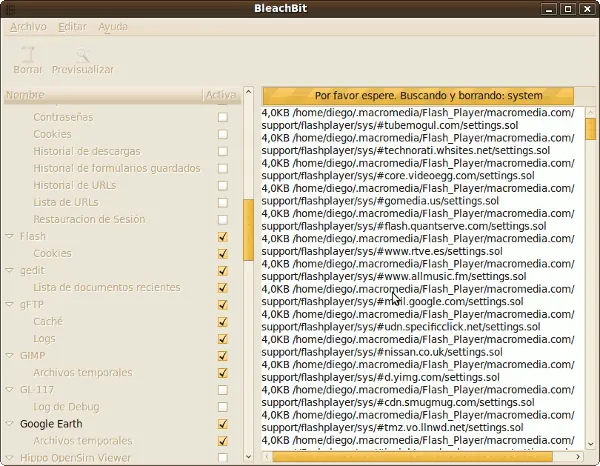Enable Historial de formularios guardados checkbox
The image size is (600, 466).
223,168
